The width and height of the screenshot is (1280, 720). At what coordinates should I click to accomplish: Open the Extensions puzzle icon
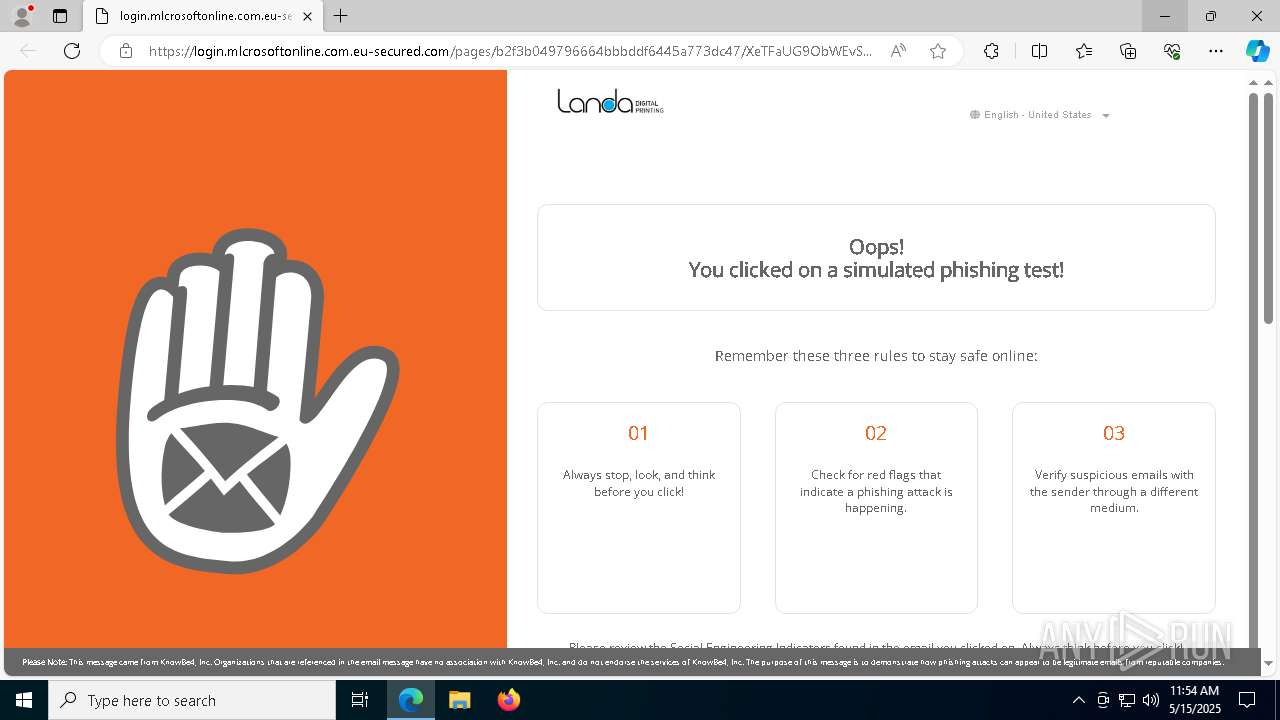991,51
